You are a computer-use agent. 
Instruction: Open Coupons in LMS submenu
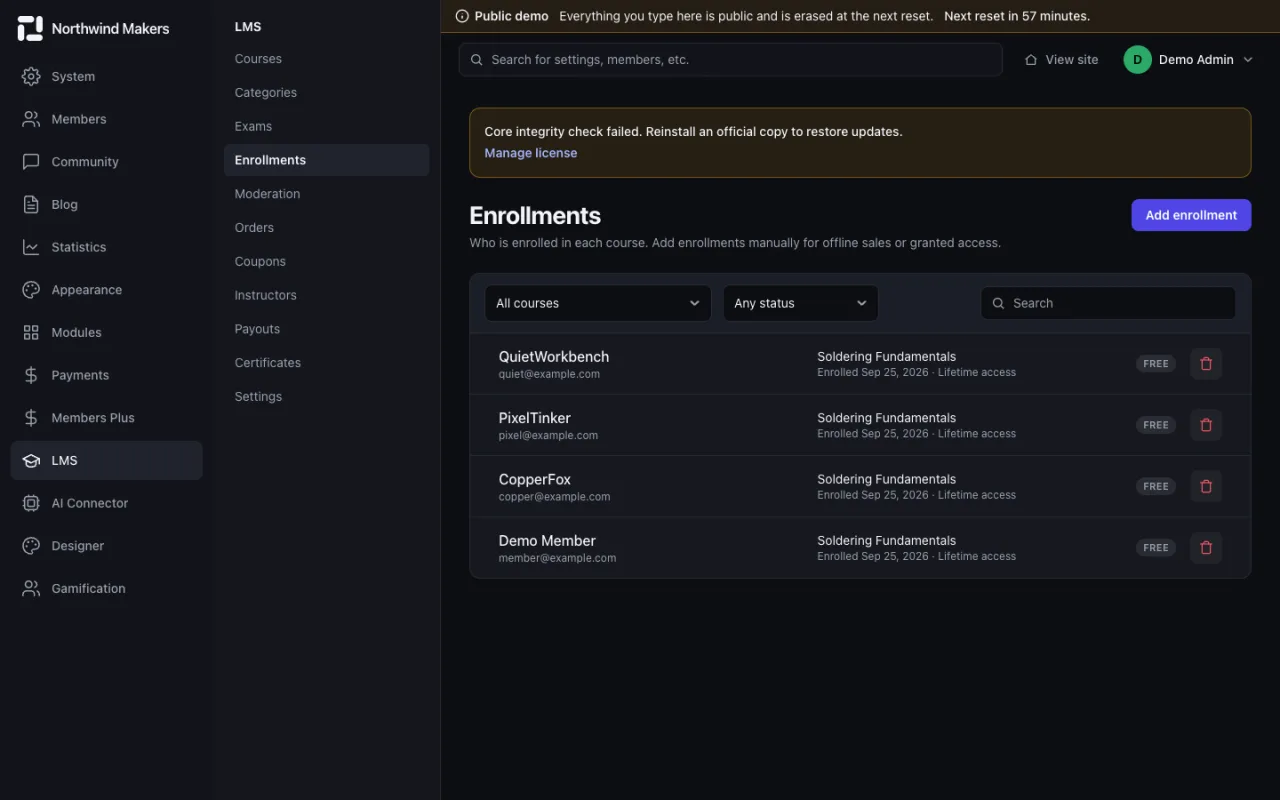pos(260,262)
